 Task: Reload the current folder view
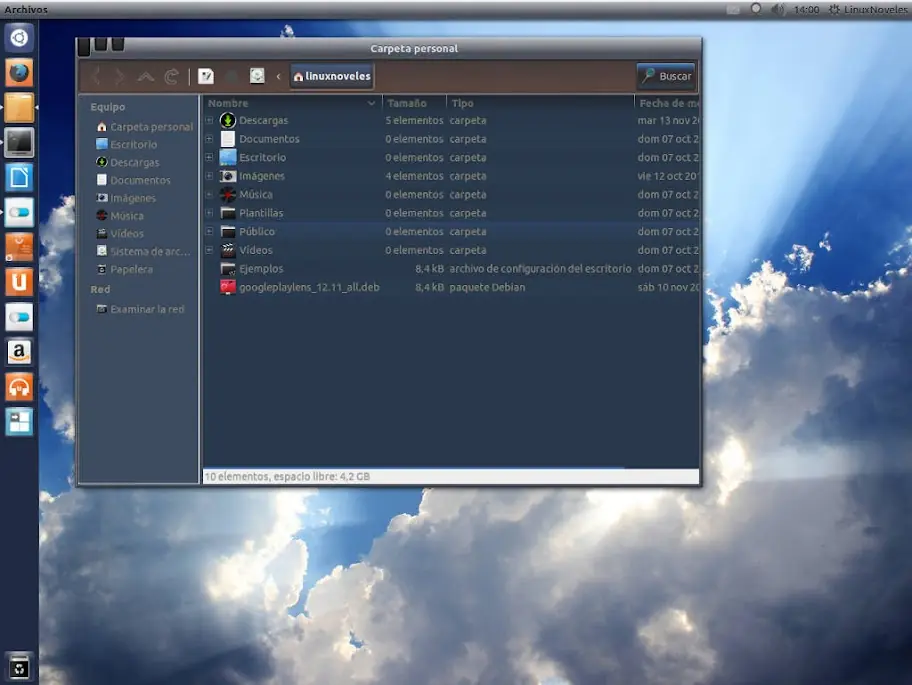[x=172, y=76]
